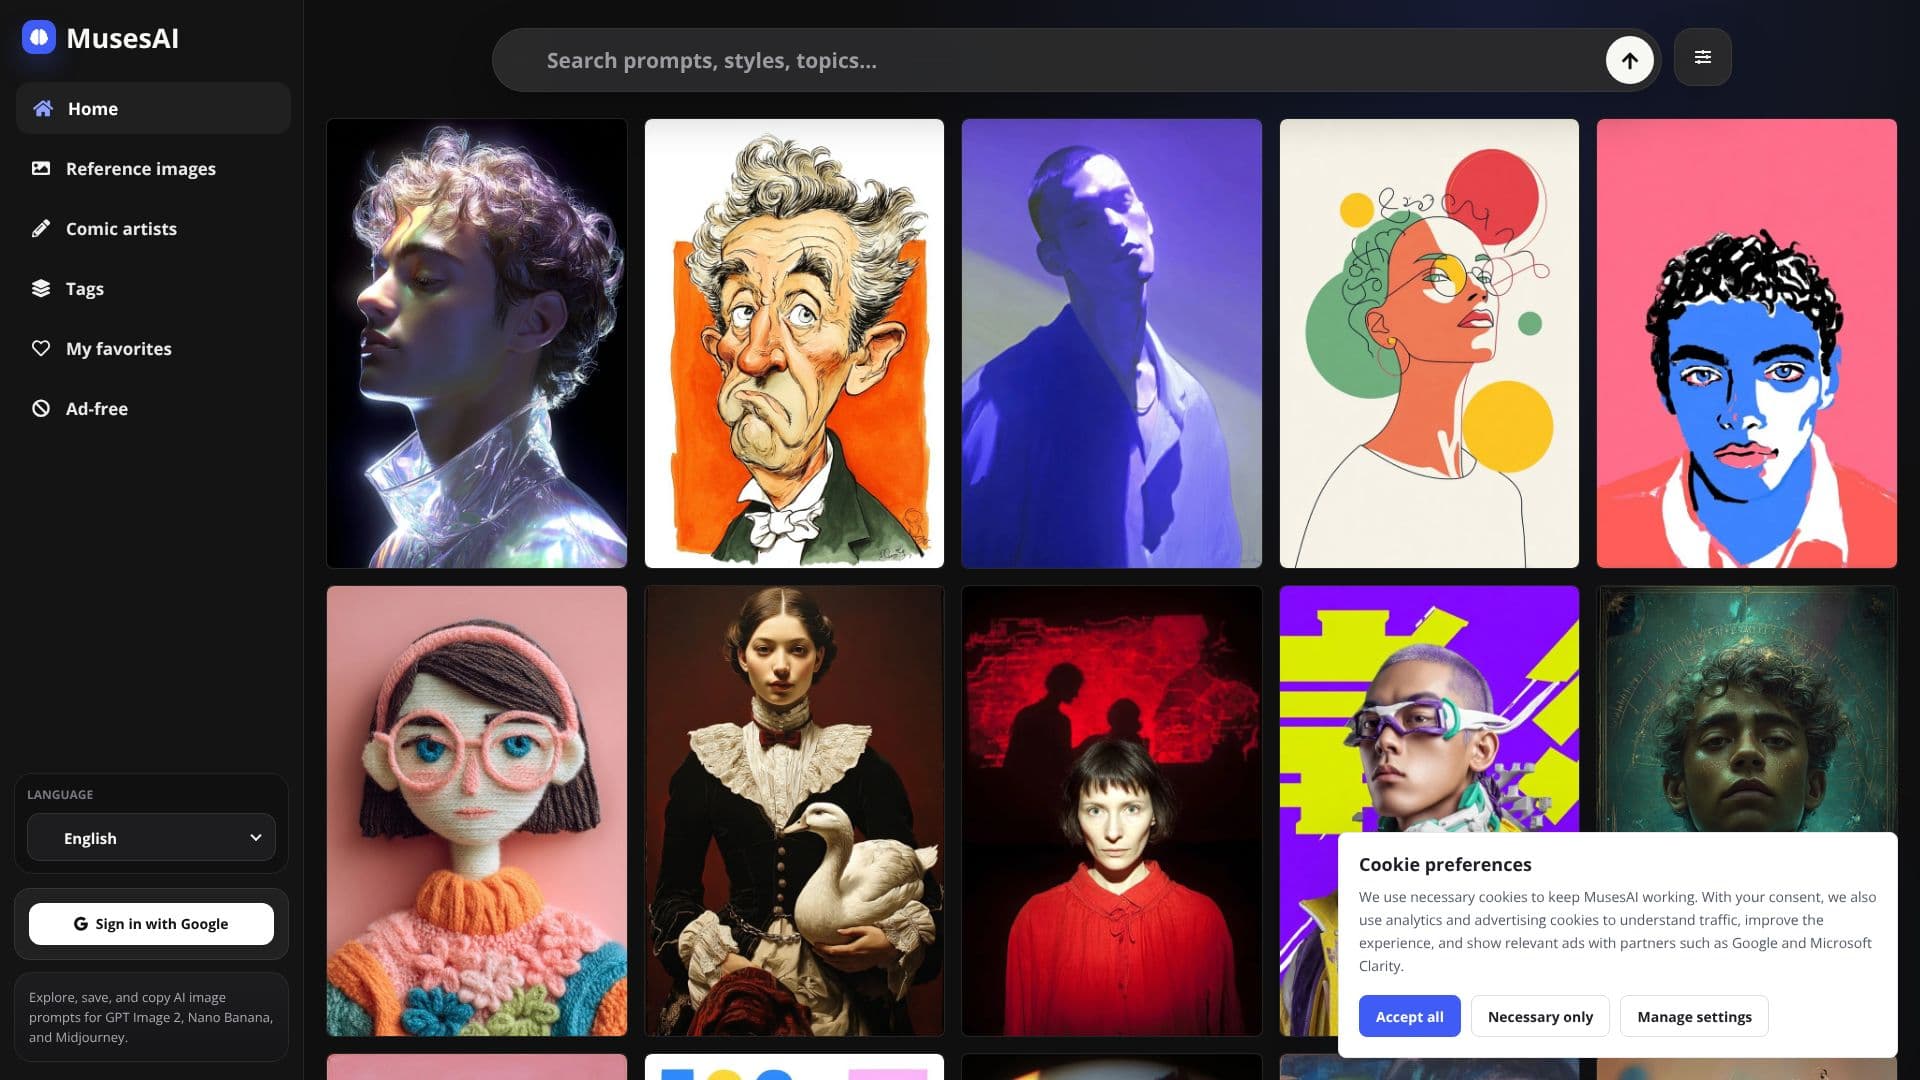Click the Reference images picture icon
This screenshot has width=1920, height=1080.
pyautogui.click(x=41, y=168)
